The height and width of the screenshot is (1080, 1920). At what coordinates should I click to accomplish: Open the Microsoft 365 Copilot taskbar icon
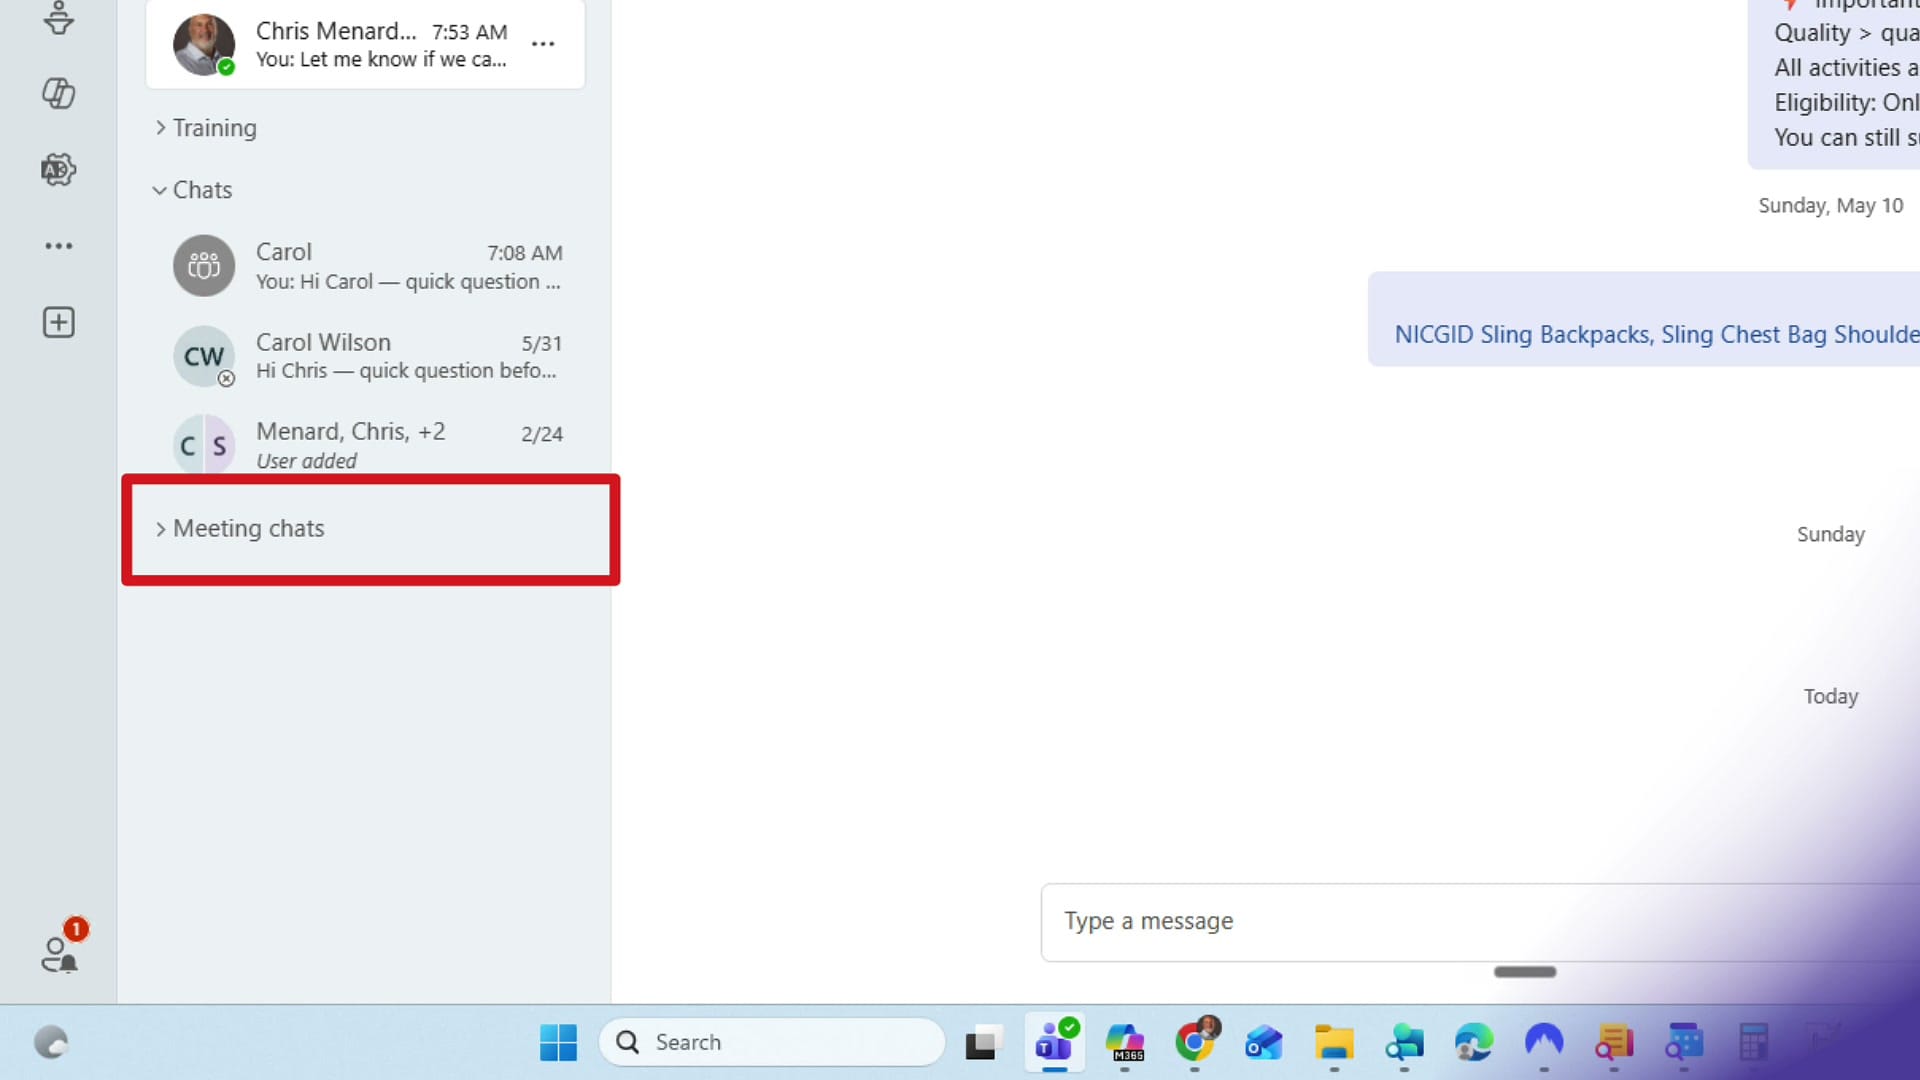pos(1125,1043)
